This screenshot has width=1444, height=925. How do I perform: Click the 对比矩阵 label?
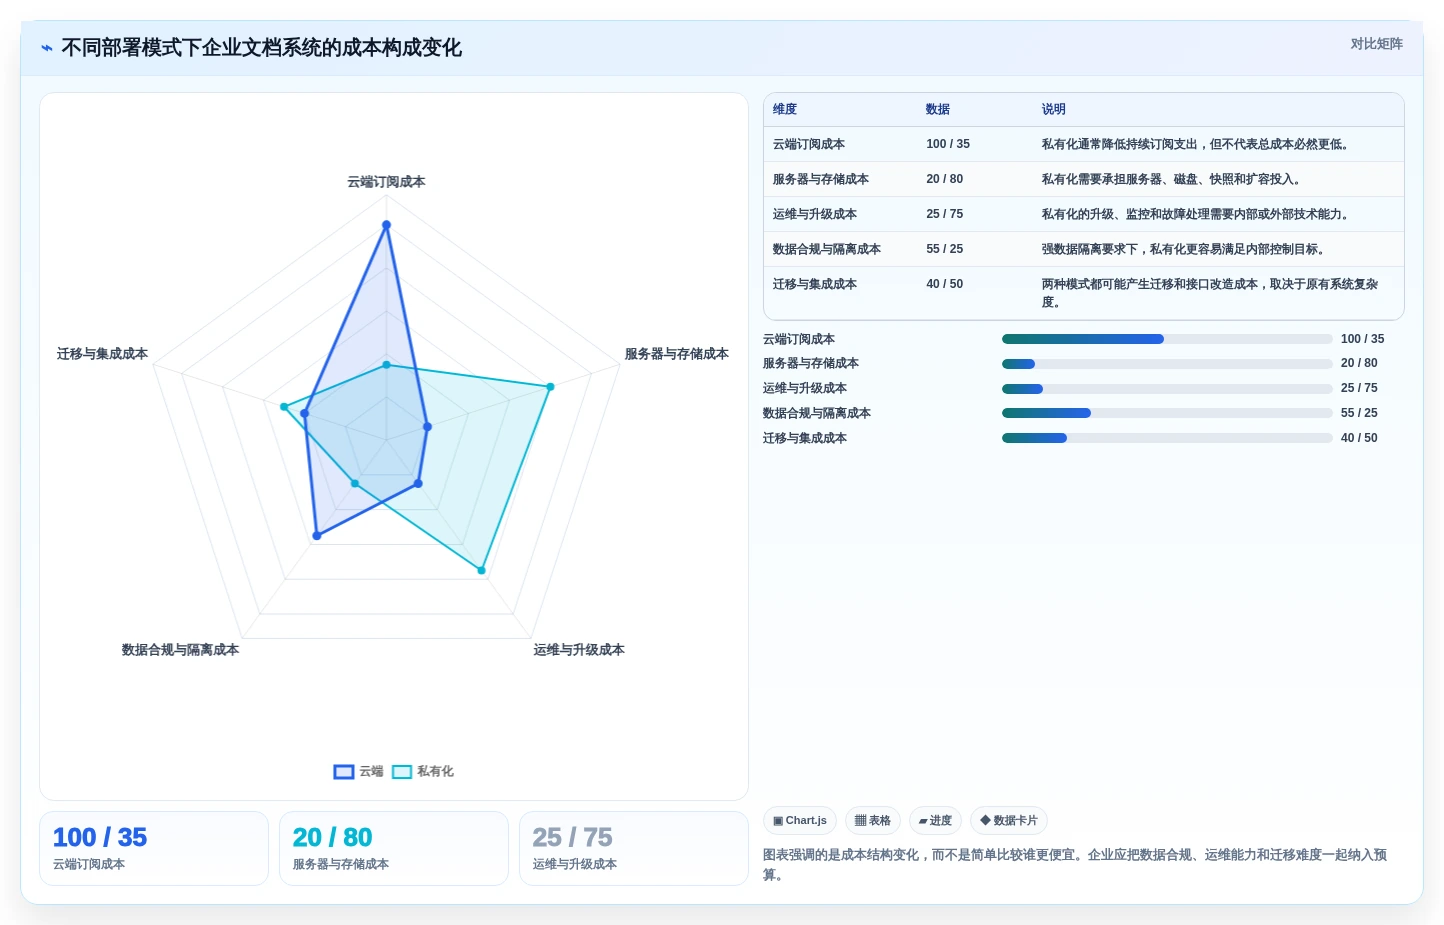pyautogui.click(x=1376, y=44)
